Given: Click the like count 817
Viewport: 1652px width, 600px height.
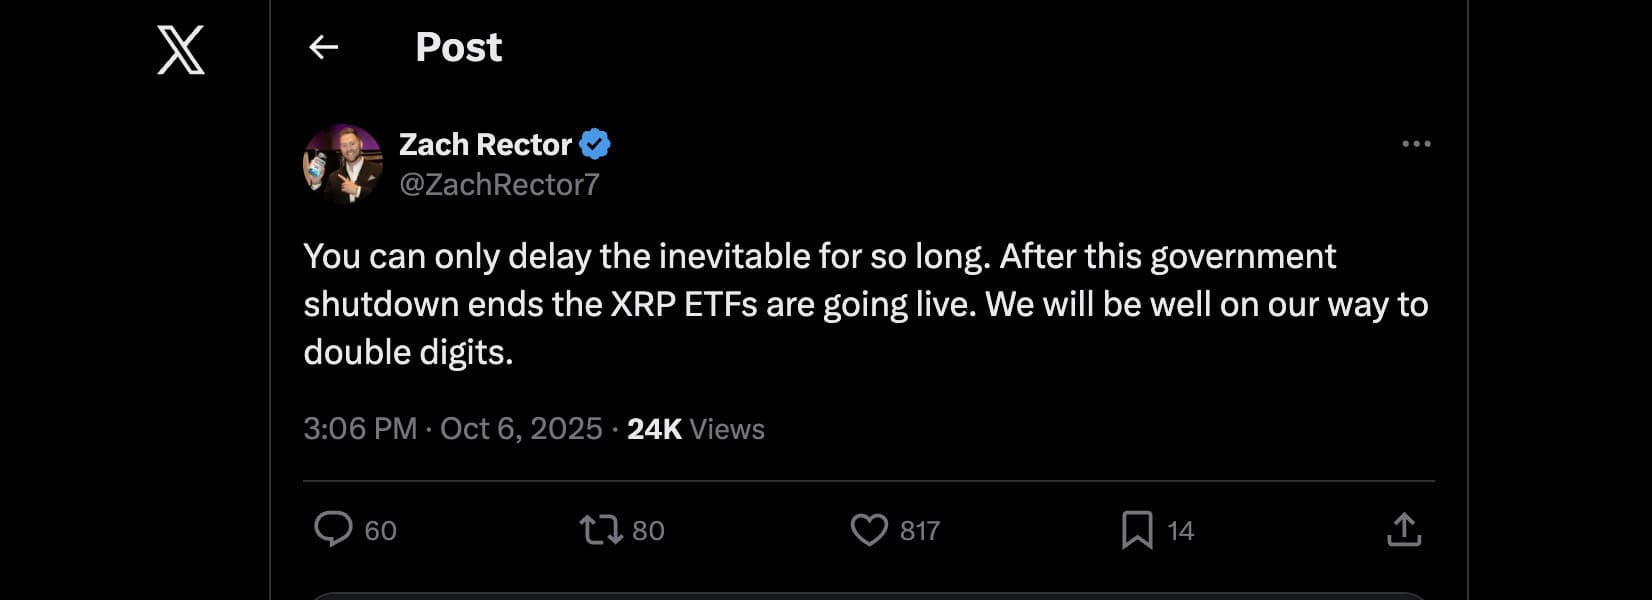Looking at the screenshot, I should tap(919, 531).
